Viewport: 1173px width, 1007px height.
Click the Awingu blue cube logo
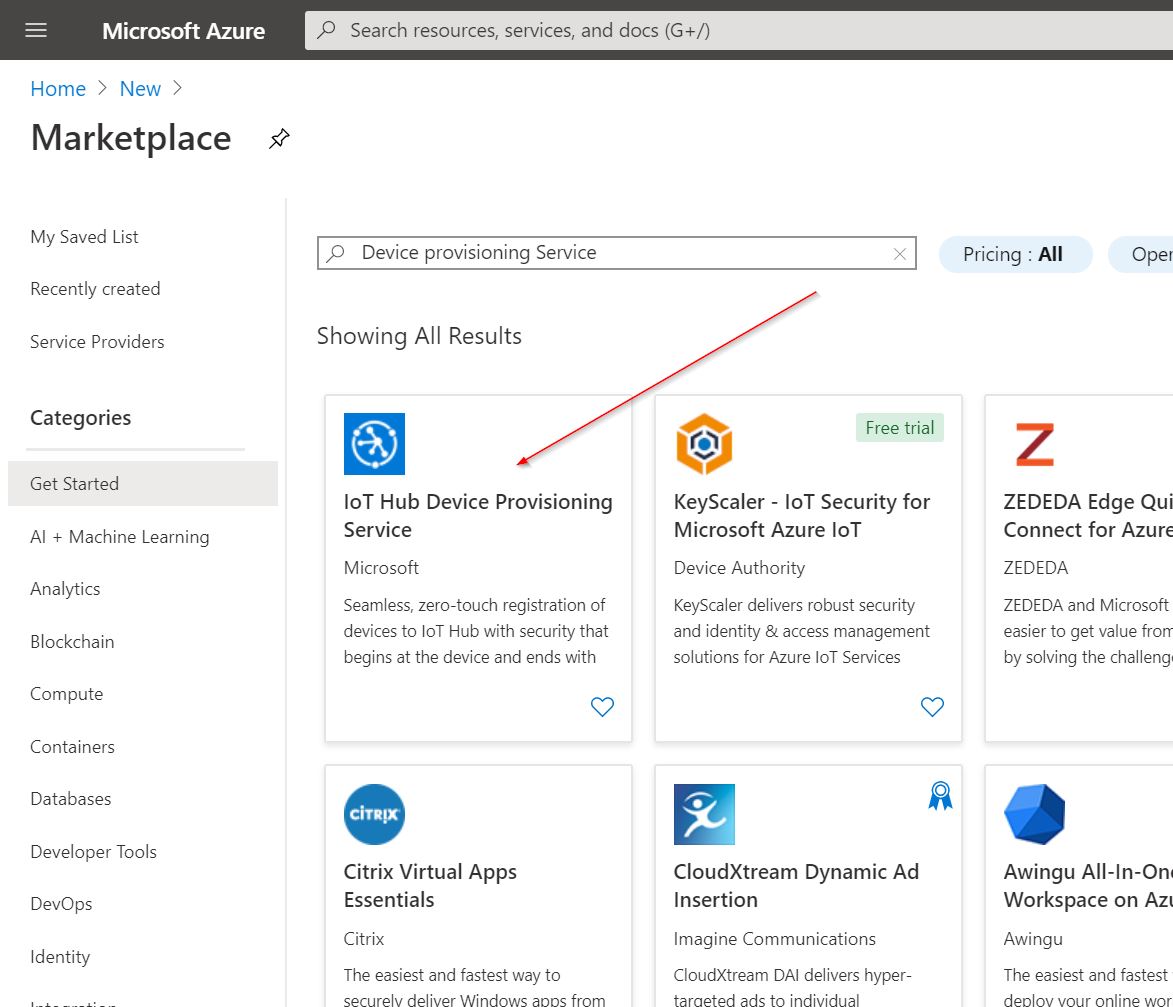tap(1035, 814)
